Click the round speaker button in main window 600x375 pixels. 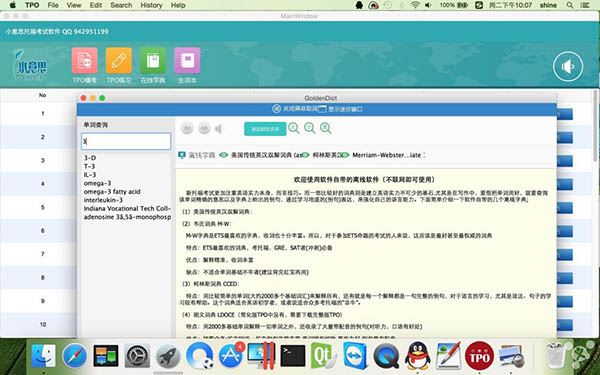[x=568, y=67]
